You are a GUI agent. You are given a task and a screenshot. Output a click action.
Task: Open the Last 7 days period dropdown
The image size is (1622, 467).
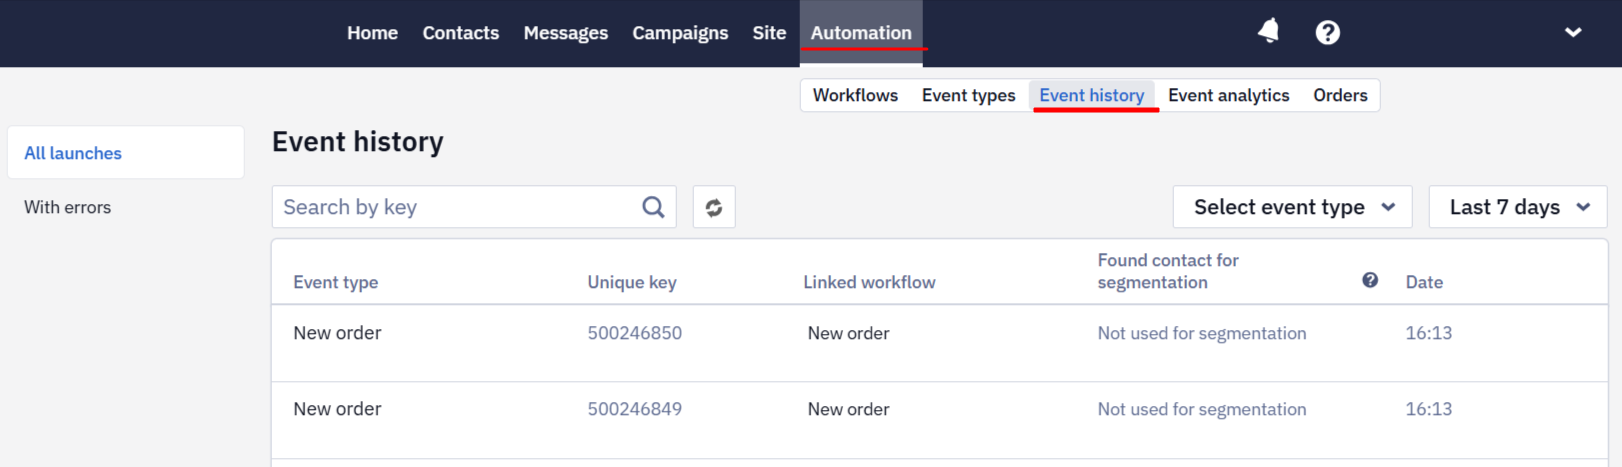click(1517, 207)
